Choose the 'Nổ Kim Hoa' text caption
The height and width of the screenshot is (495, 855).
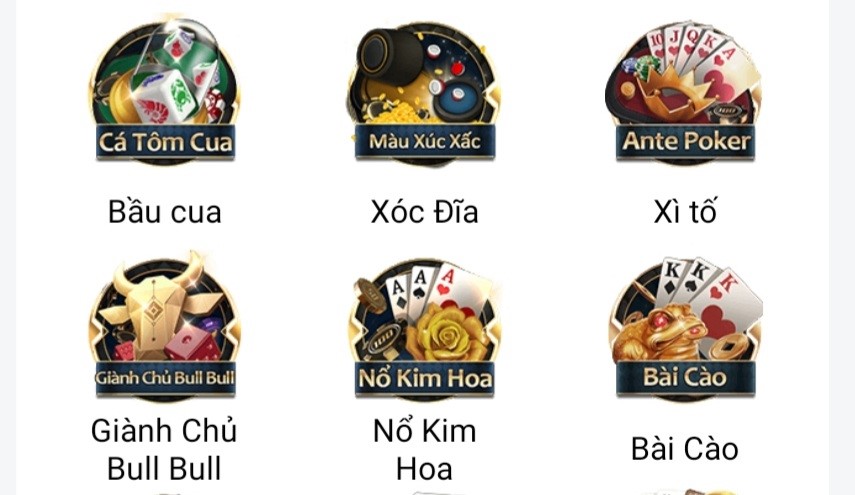click(x=425, y=450)
